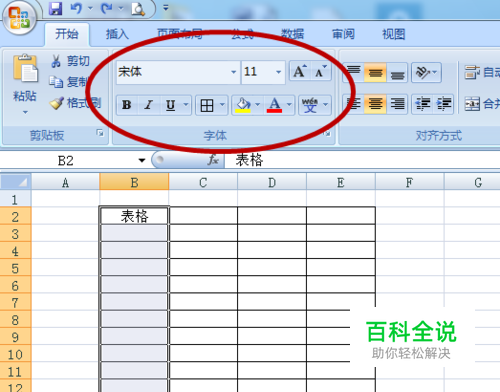Image resolution: width=500 pixels, height=392 pixels.
Task: Align text to bottom of cell
Action: [x=397, y=72]
